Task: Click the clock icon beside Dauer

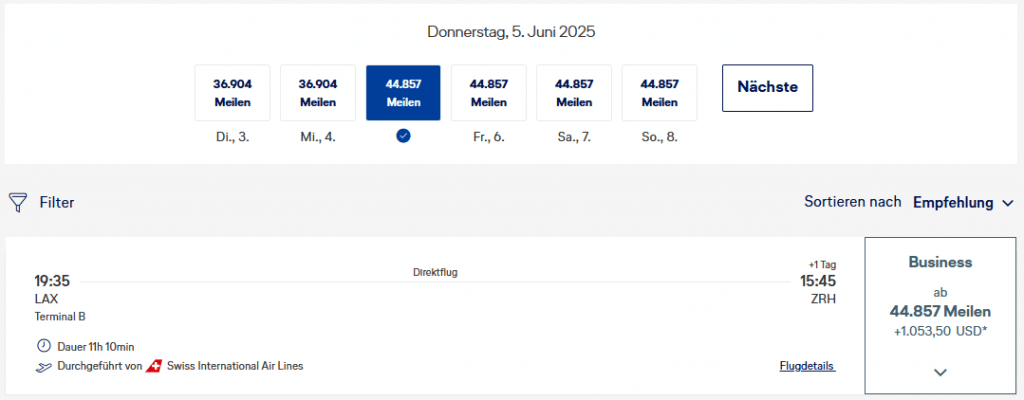Action: point(41,346)
